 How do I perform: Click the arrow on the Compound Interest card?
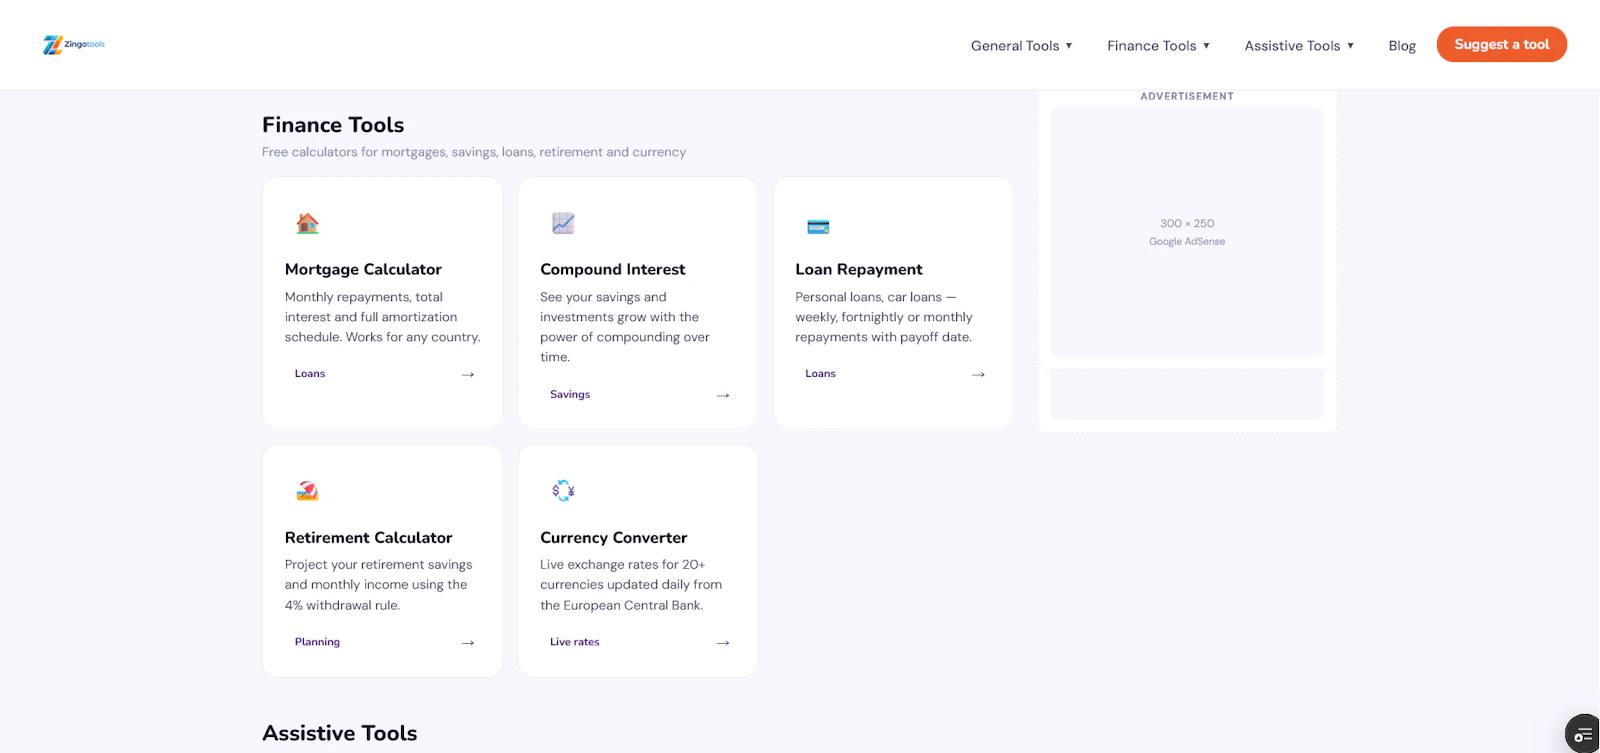(723, 395)
